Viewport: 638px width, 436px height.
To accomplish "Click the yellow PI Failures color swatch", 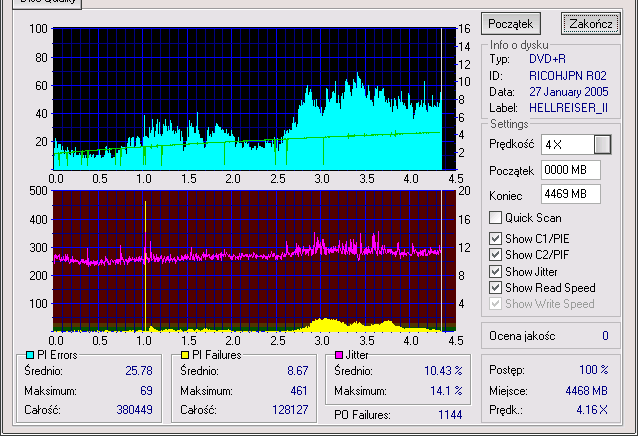I will [185, 355].
